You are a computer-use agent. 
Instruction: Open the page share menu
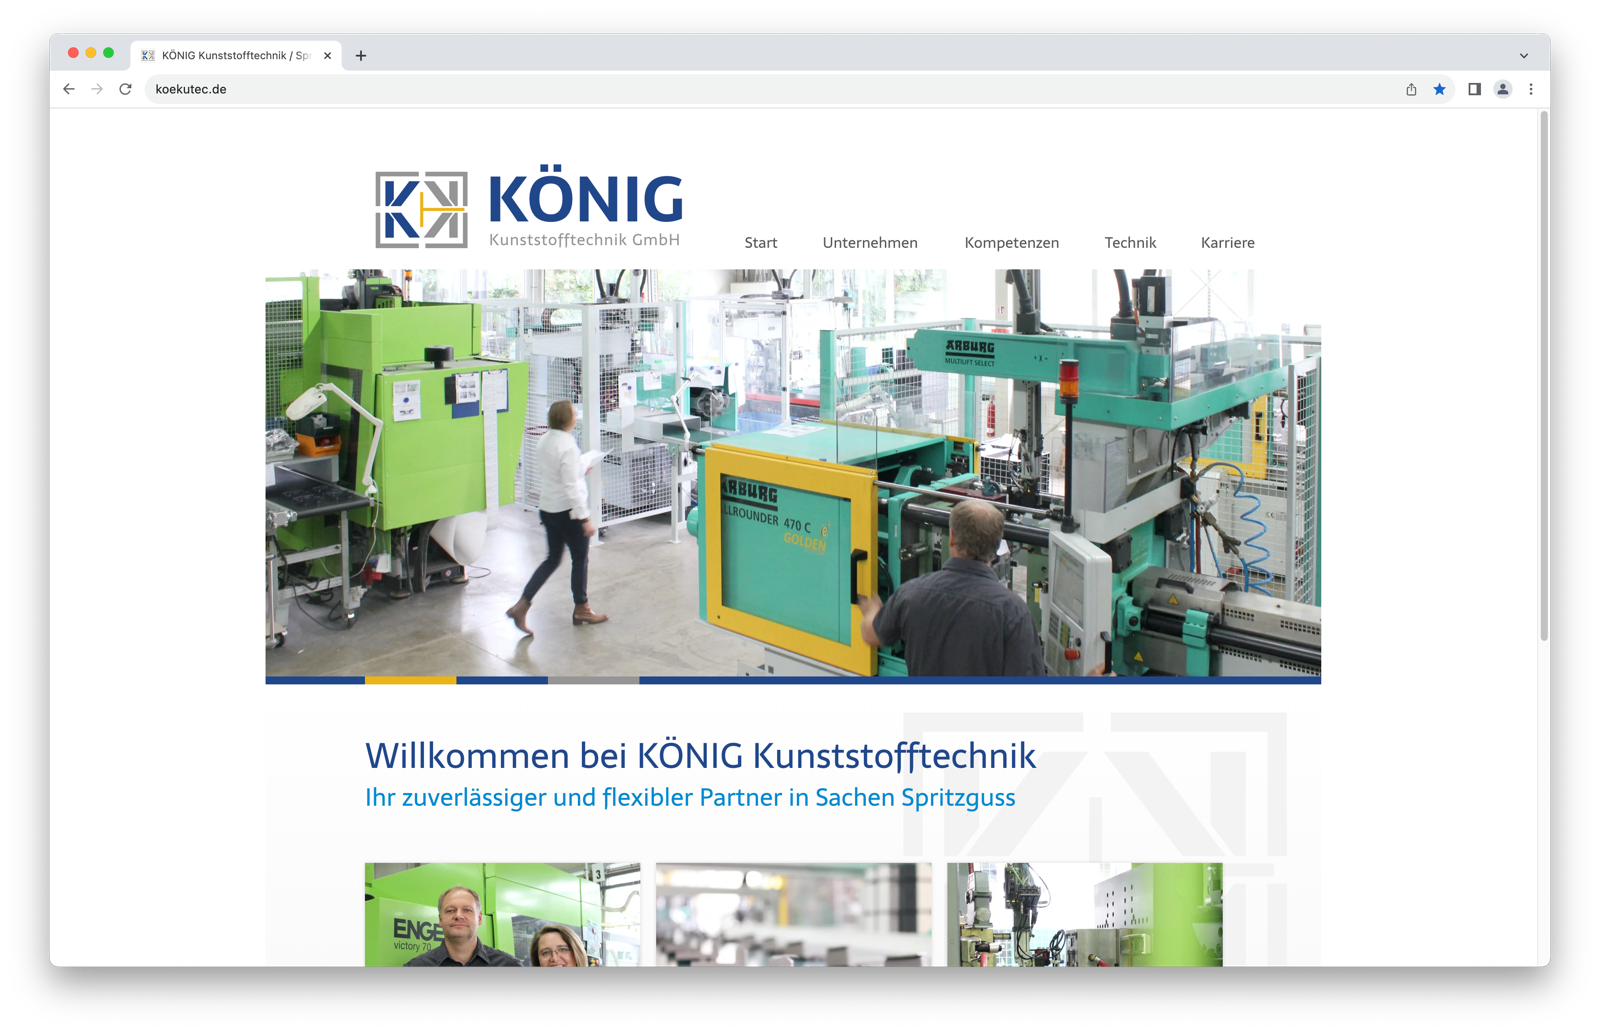1411,89
